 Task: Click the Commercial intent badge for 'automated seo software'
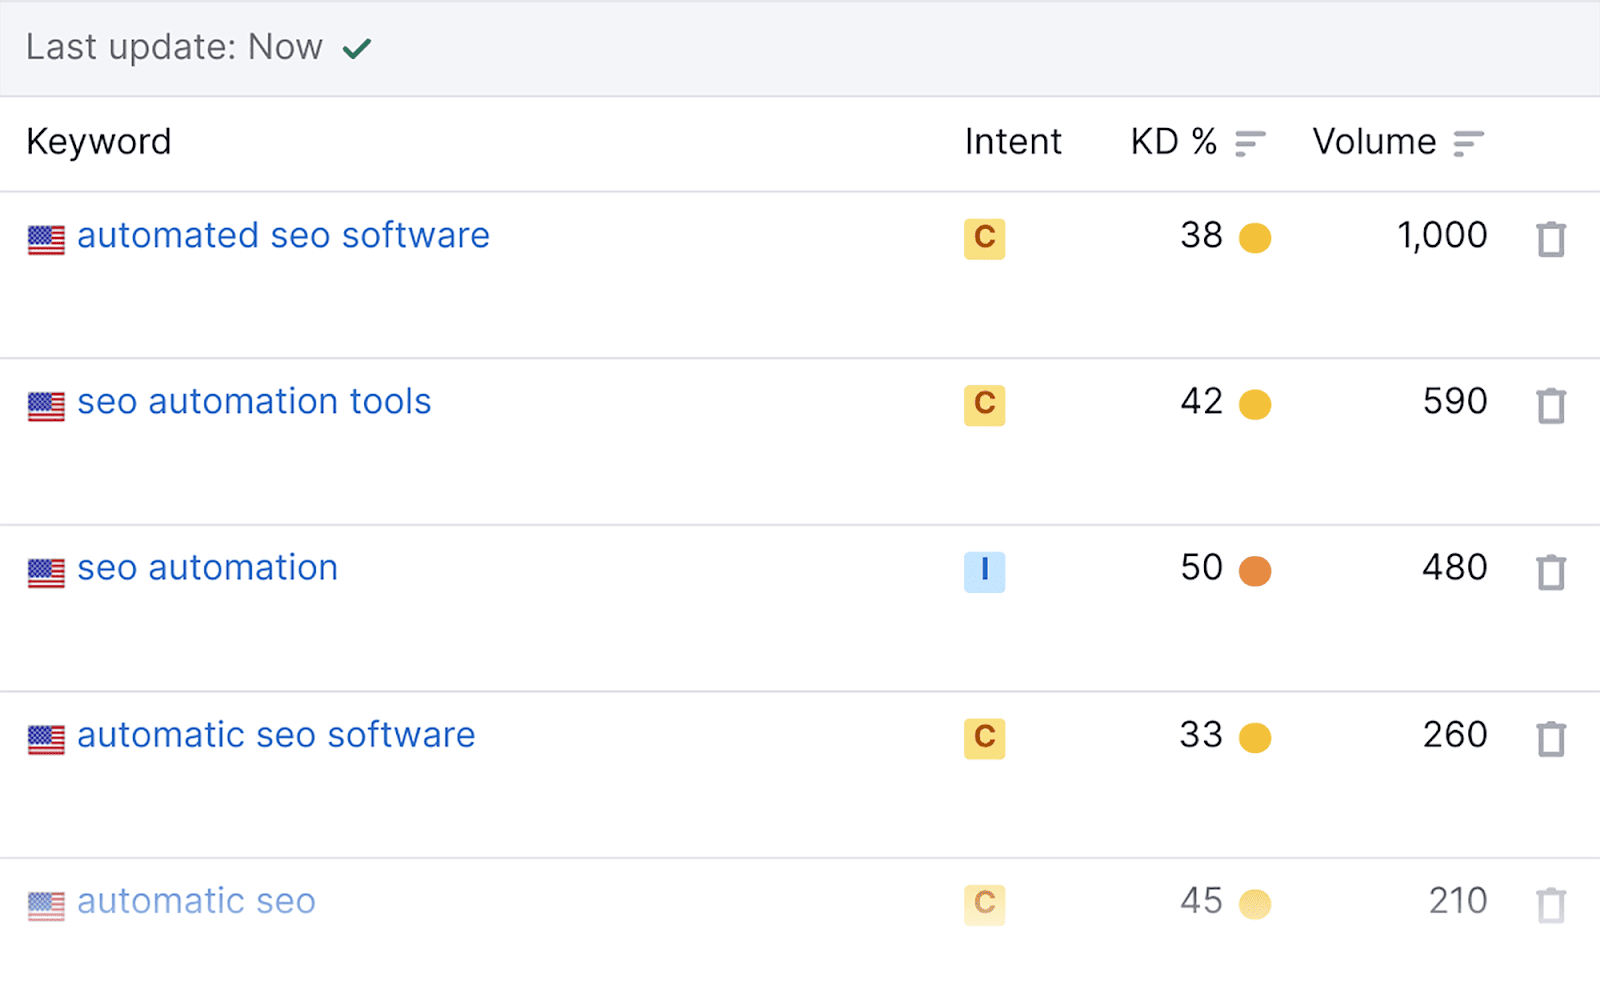[x=984, y=238]
